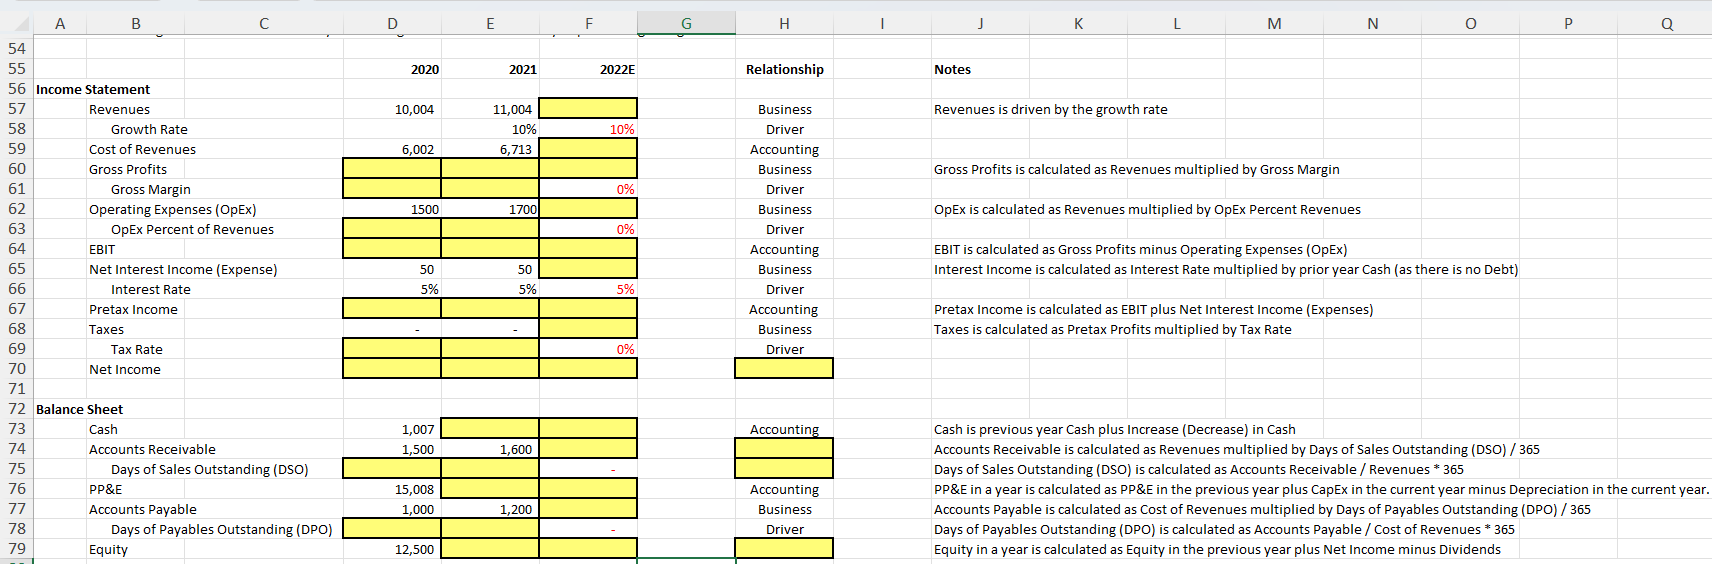Select 2021 Revenues value 11,004
The image size is (1712, 564).
click(512, 109)
